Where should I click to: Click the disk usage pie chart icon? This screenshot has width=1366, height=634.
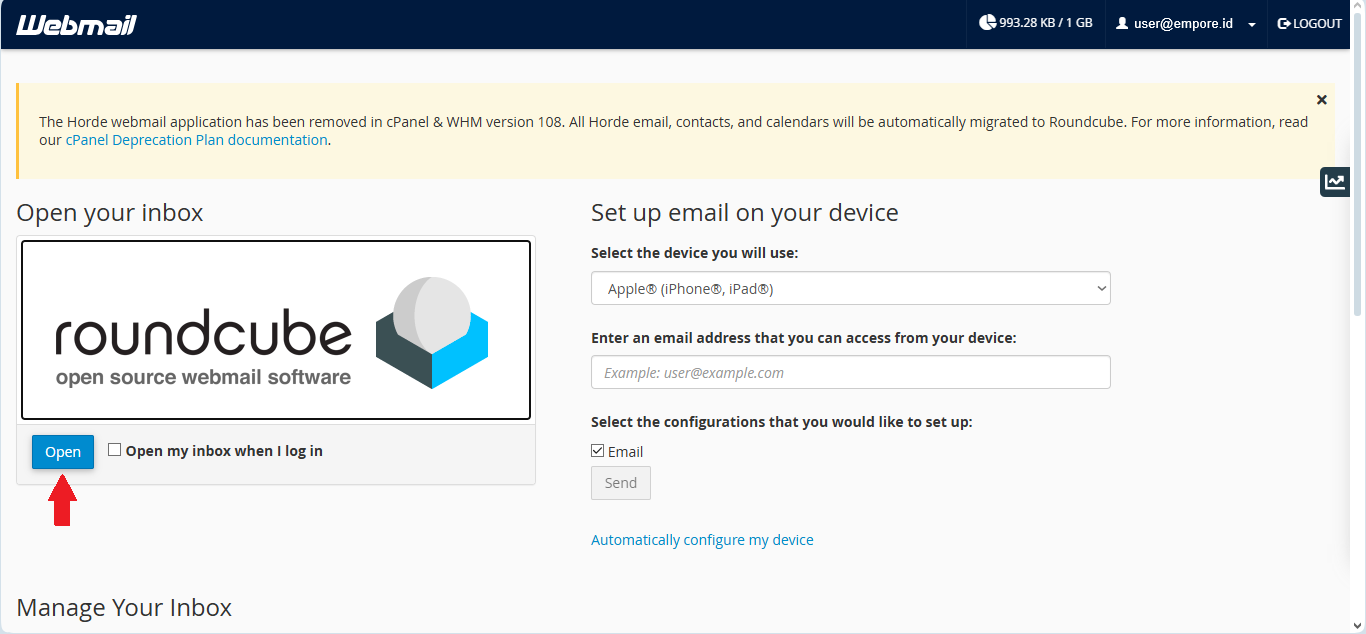[x=987, y=23]
